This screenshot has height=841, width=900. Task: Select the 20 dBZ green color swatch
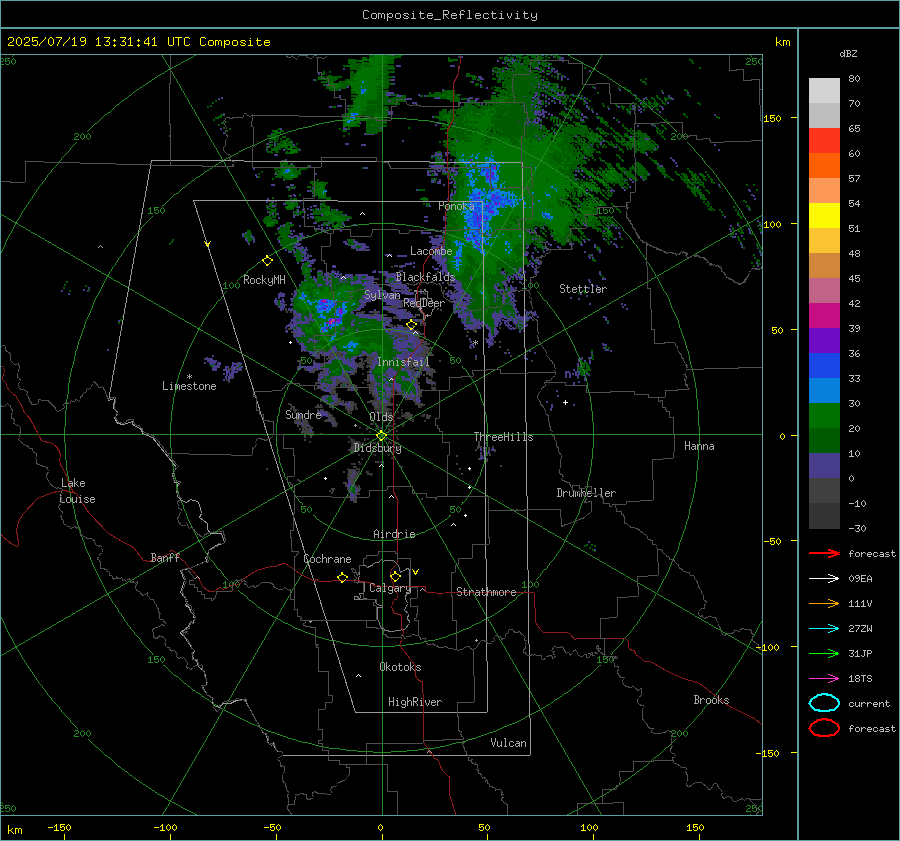(824, 415)
